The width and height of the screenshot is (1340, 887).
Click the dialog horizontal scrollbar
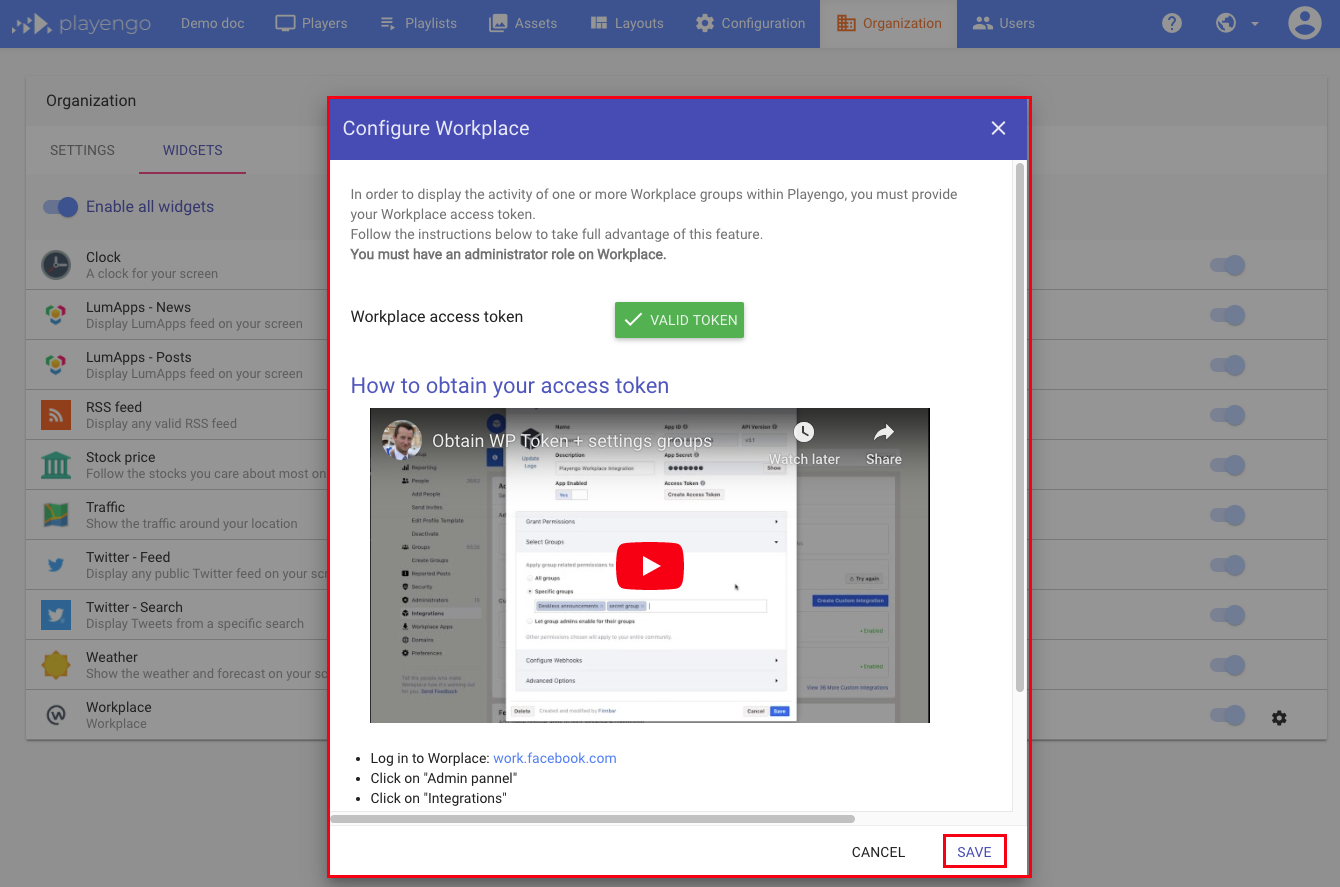[x=592, y=818]
